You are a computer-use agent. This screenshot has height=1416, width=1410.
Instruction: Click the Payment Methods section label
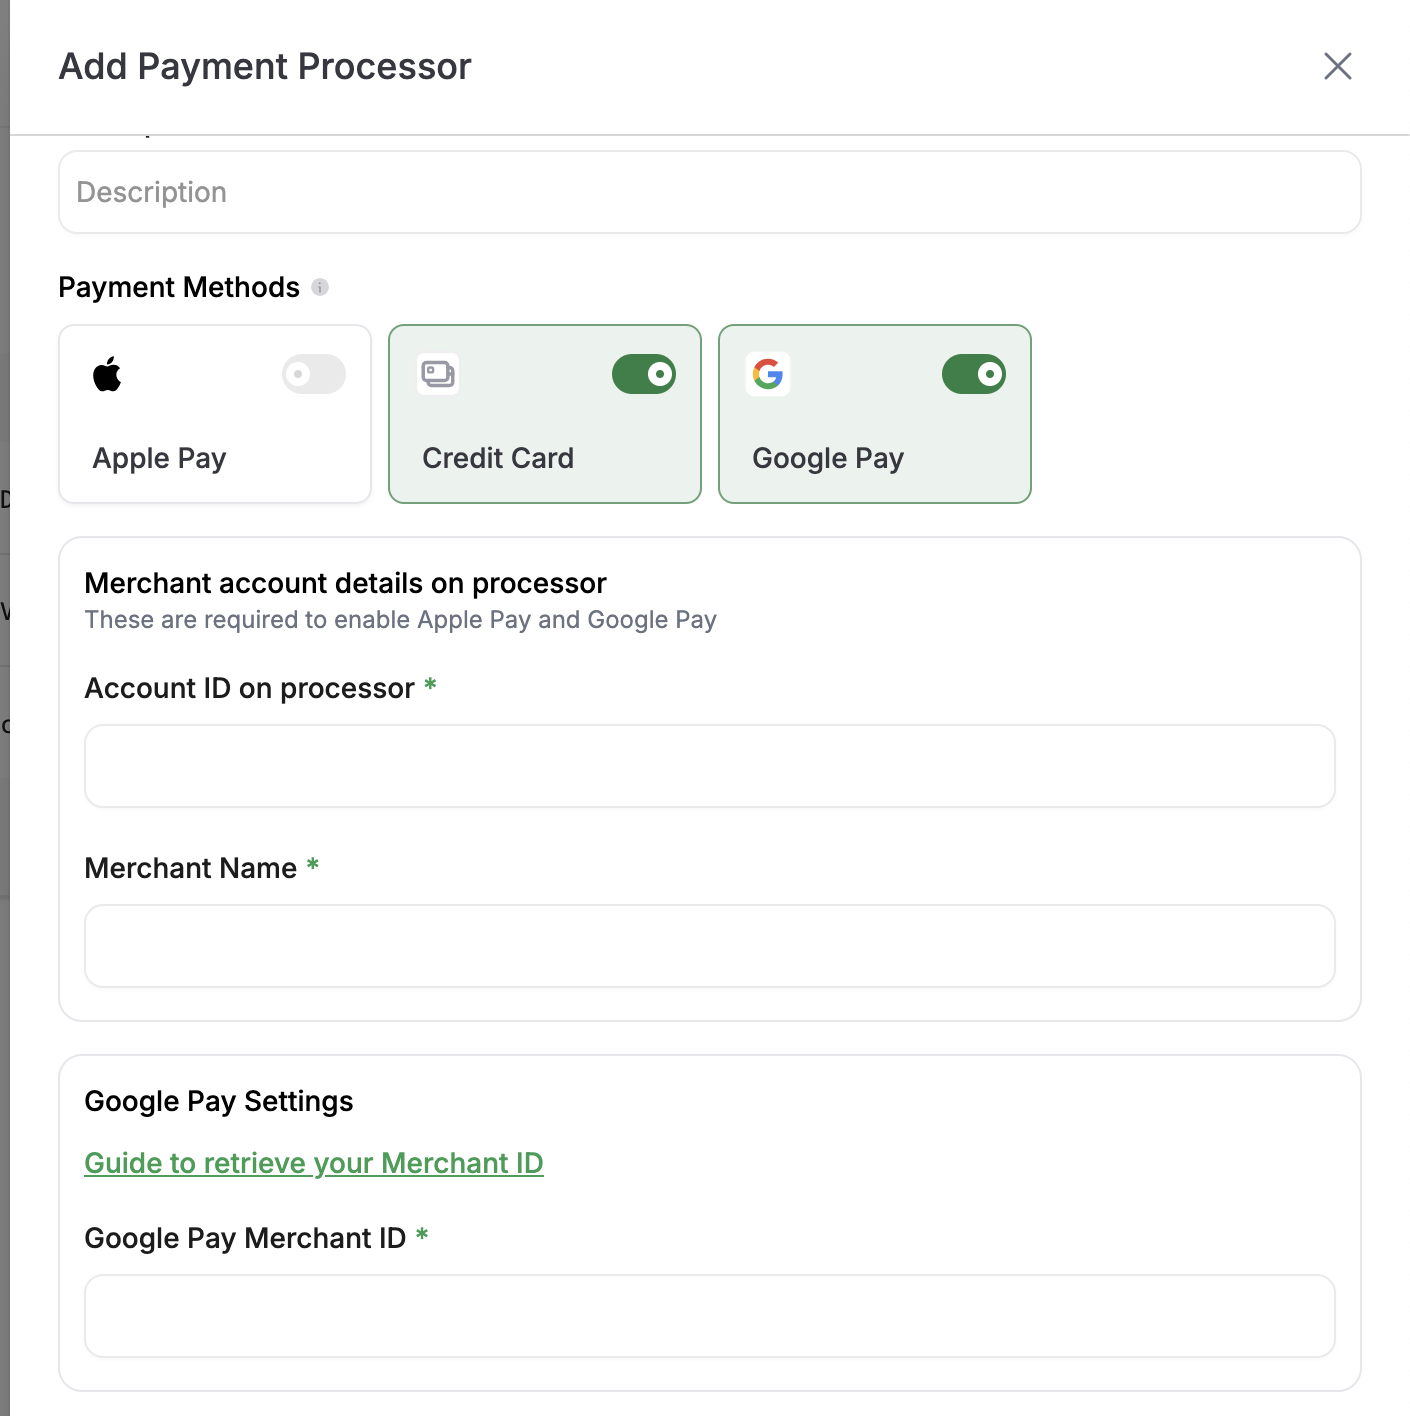pos(179,287)
